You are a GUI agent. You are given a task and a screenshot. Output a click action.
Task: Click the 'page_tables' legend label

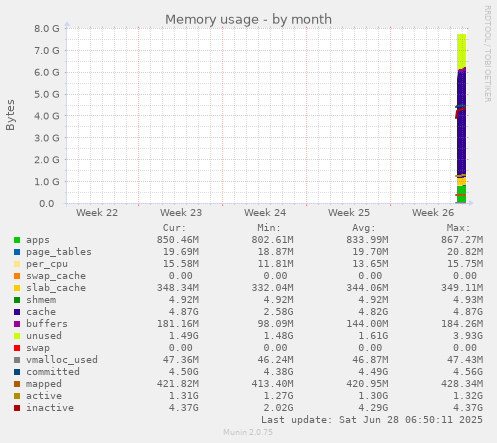tap(59, 252)
